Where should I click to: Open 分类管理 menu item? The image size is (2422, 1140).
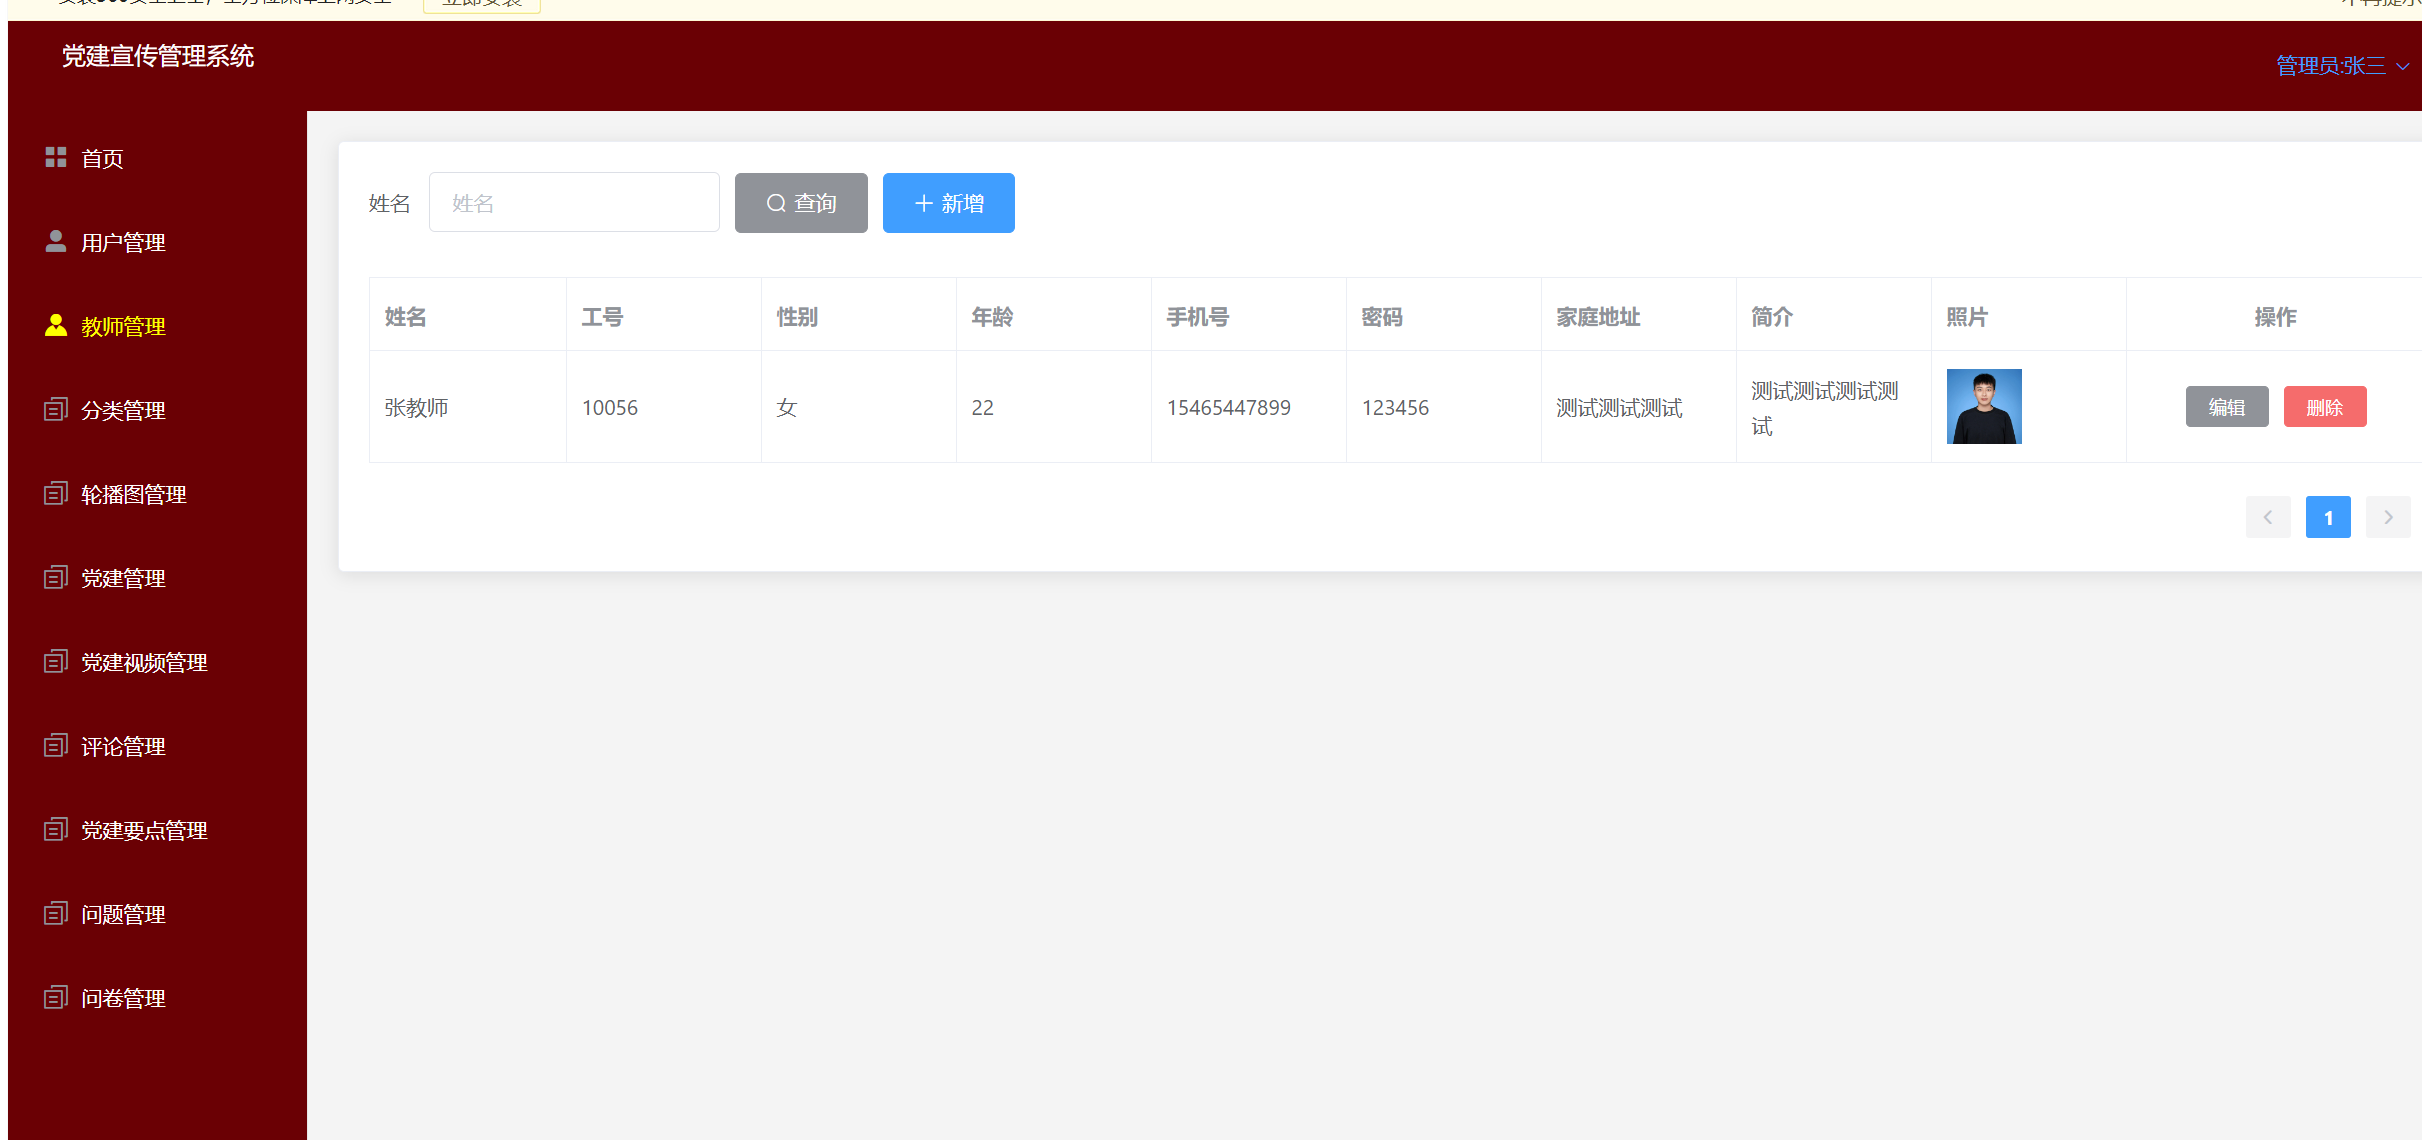(x=157, y=410)
